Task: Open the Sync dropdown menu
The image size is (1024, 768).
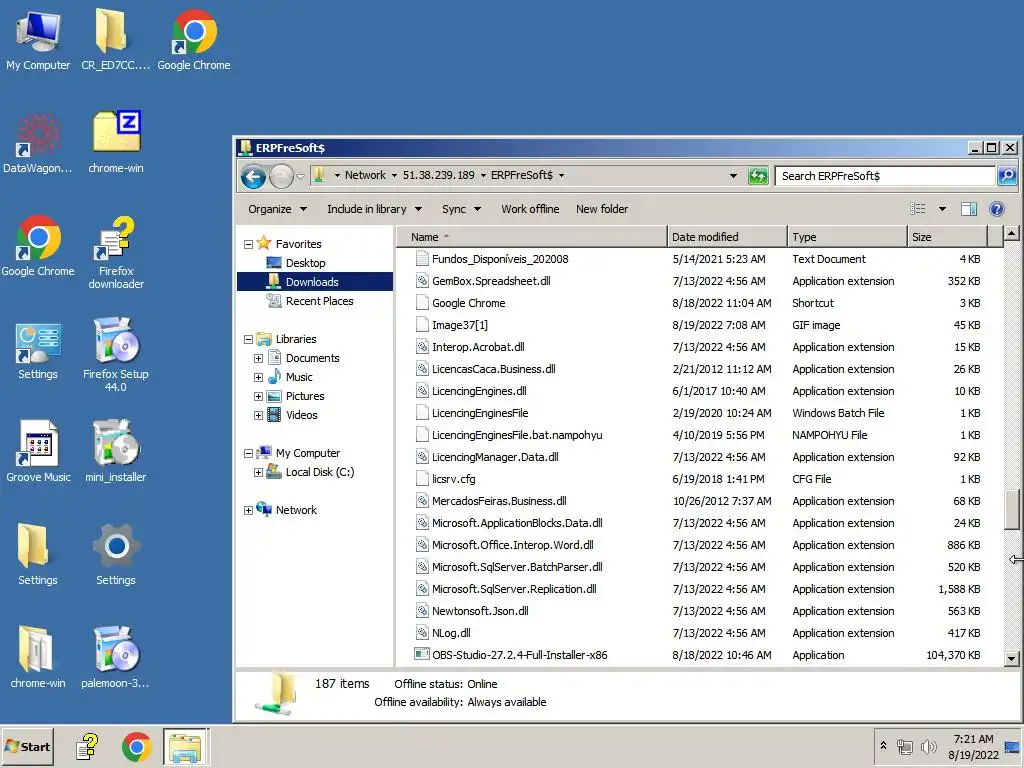Action: point(461,209)
